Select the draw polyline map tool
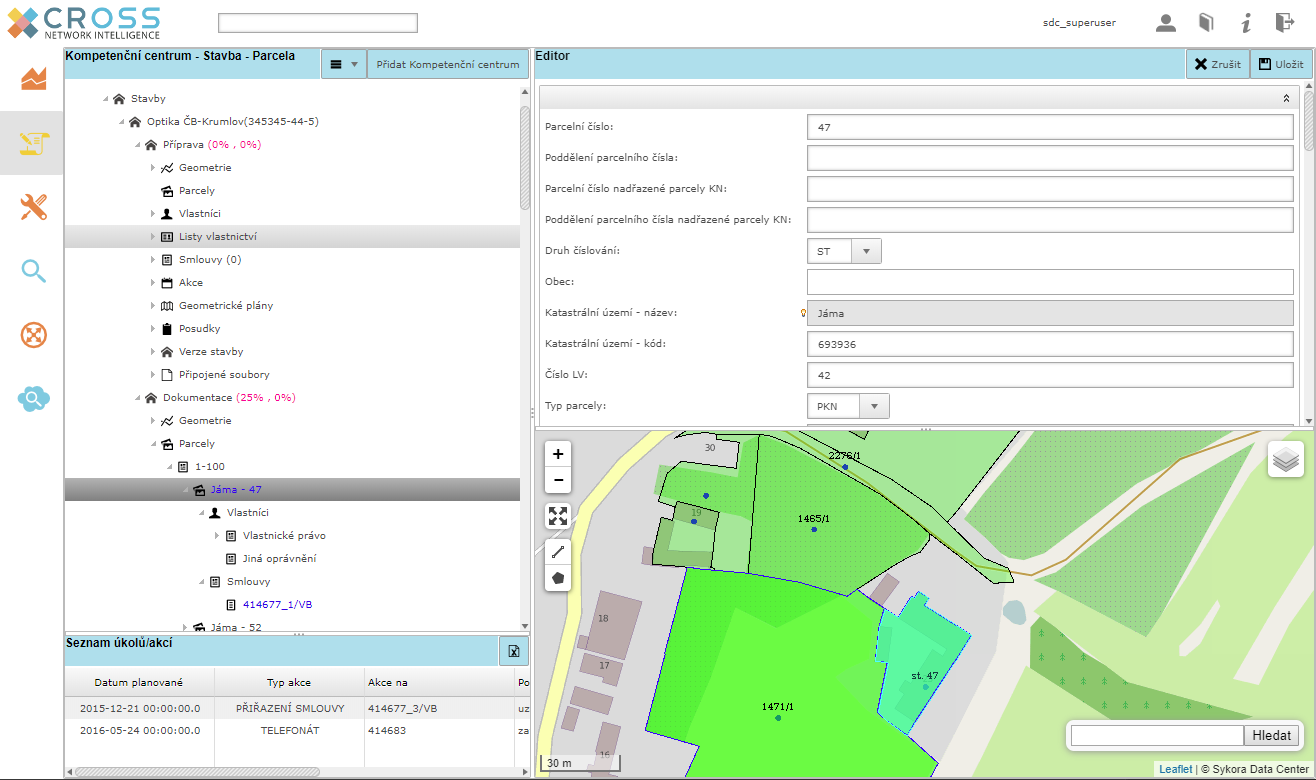This screenshot has width=1316, height=780. 558,552
